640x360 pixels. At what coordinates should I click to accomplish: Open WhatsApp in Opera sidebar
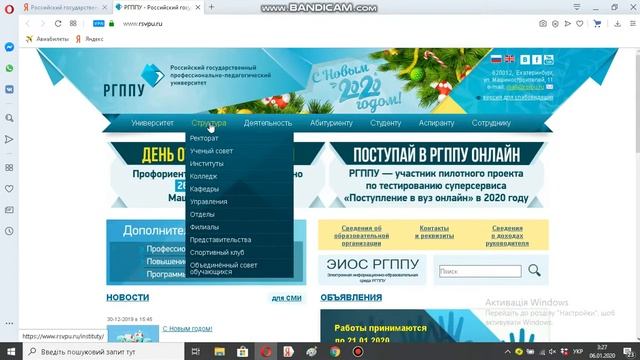click(9, 68)
